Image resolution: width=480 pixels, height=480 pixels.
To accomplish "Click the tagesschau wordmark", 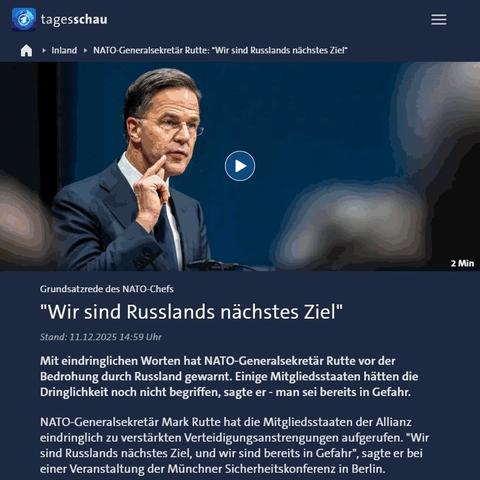I will [x=74, y=19].
